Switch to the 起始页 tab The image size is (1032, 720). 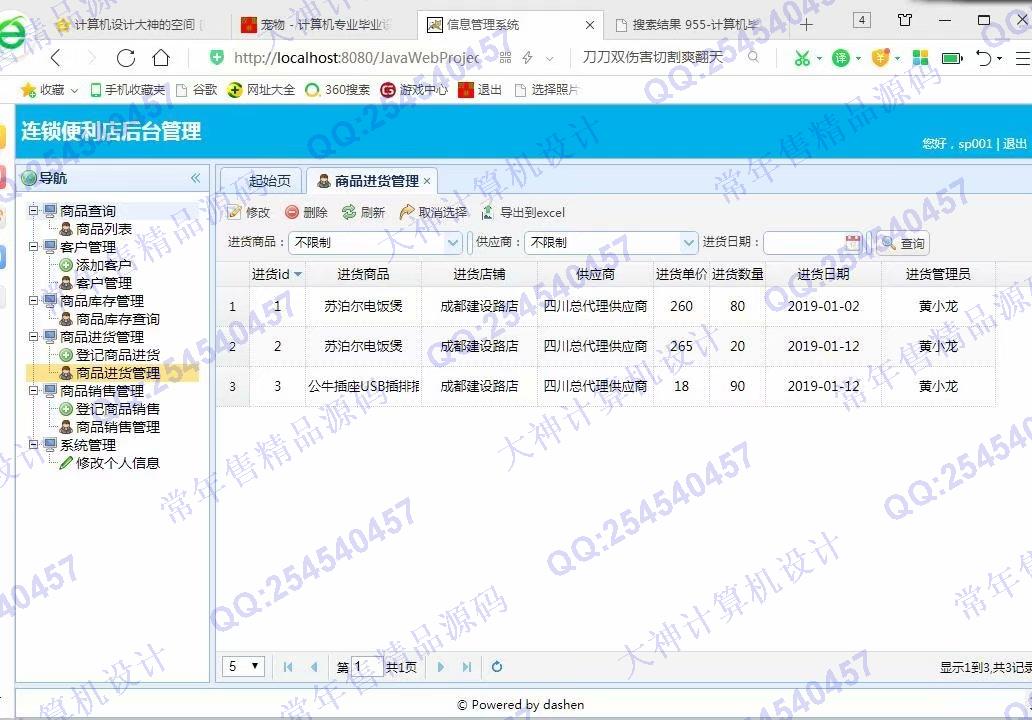pyautogui.click(x=269, y=181)
